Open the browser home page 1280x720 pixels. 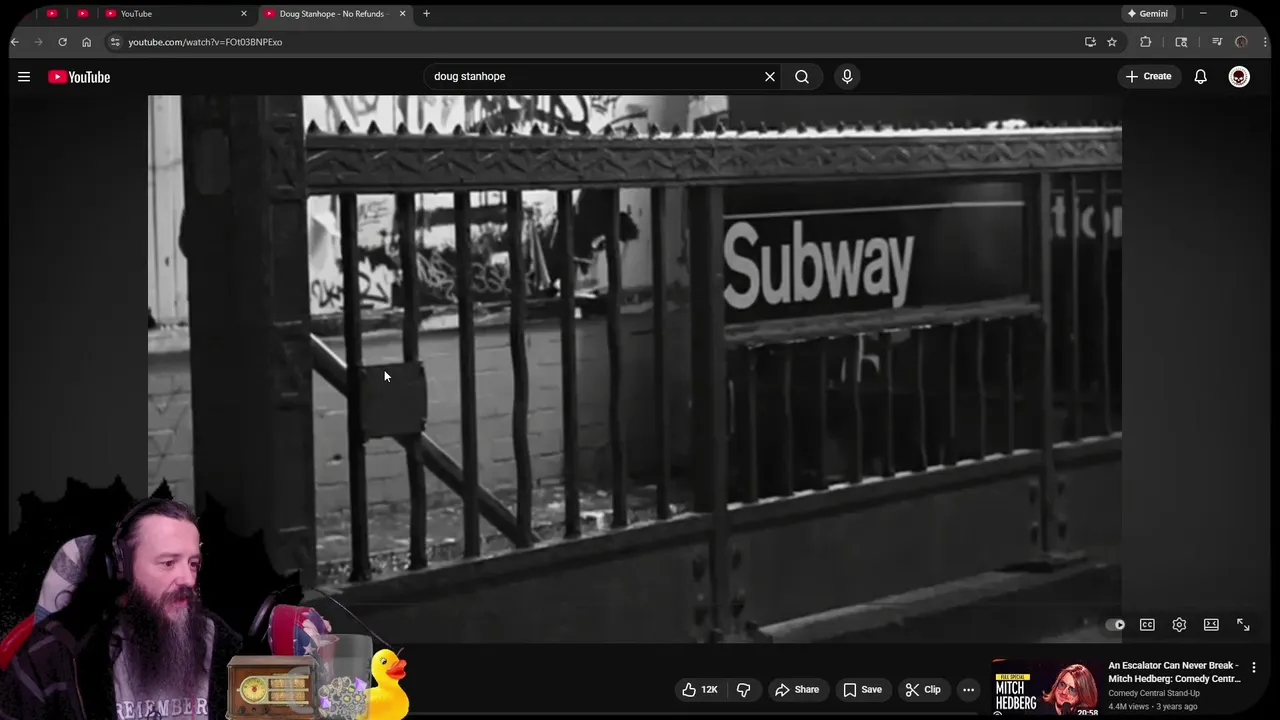point(86,42)
